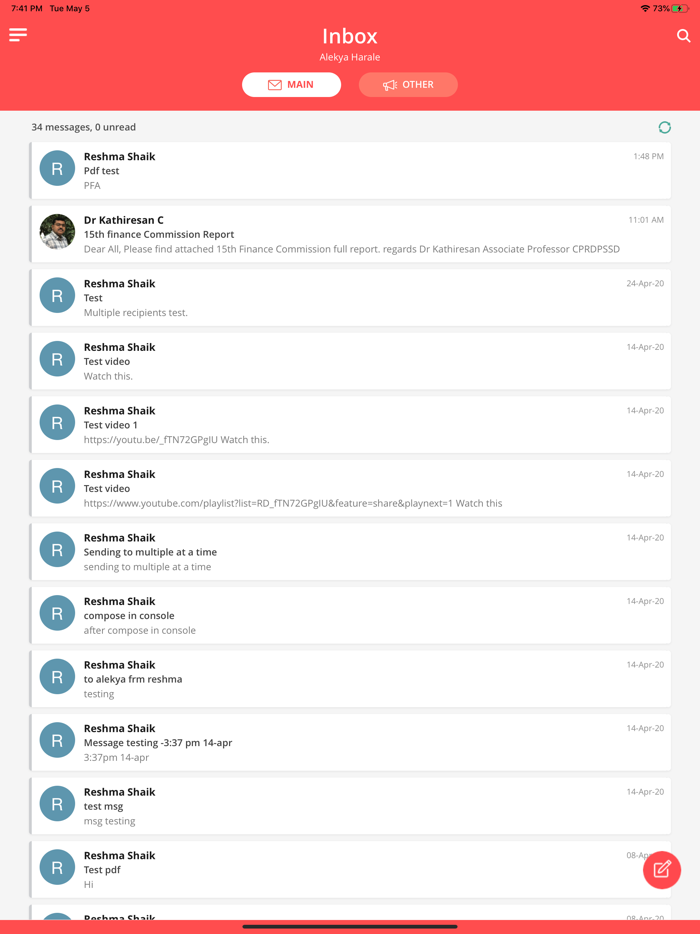Open the 'test msg' message

point(350,806)
